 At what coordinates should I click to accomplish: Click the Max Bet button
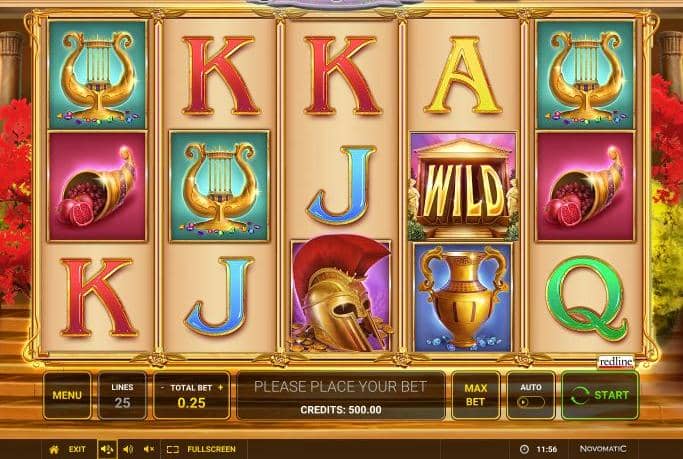[475, 395]
